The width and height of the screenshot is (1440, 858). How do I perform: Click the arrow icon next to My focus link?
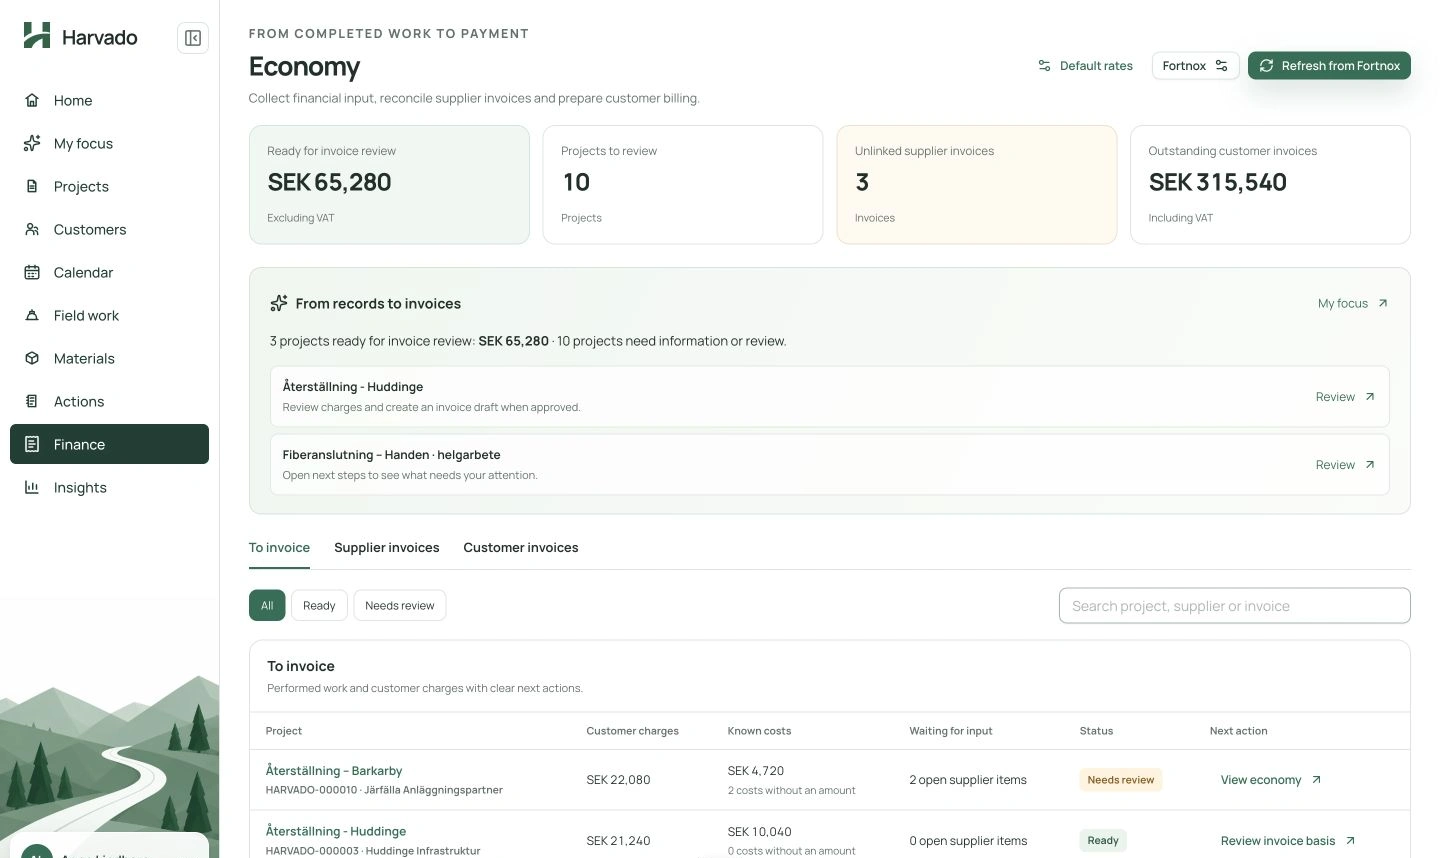tap(1383, 303)
